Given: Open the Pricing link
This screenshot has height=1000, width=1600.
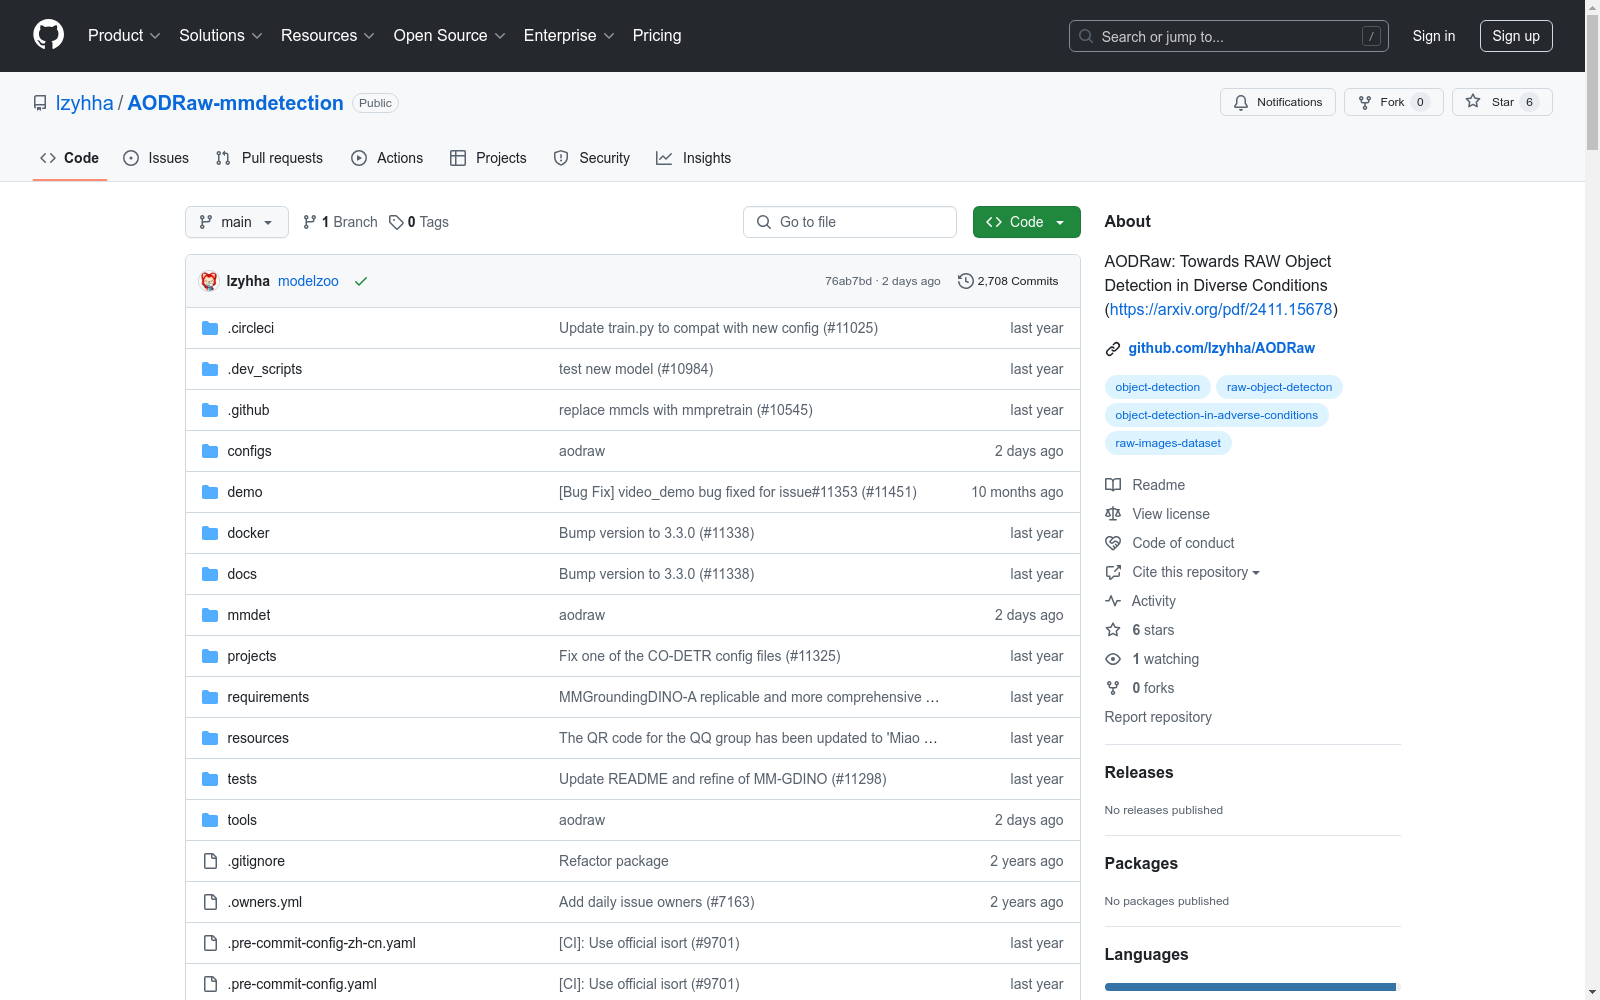Looking at the screenshot, I should (657, 36).
